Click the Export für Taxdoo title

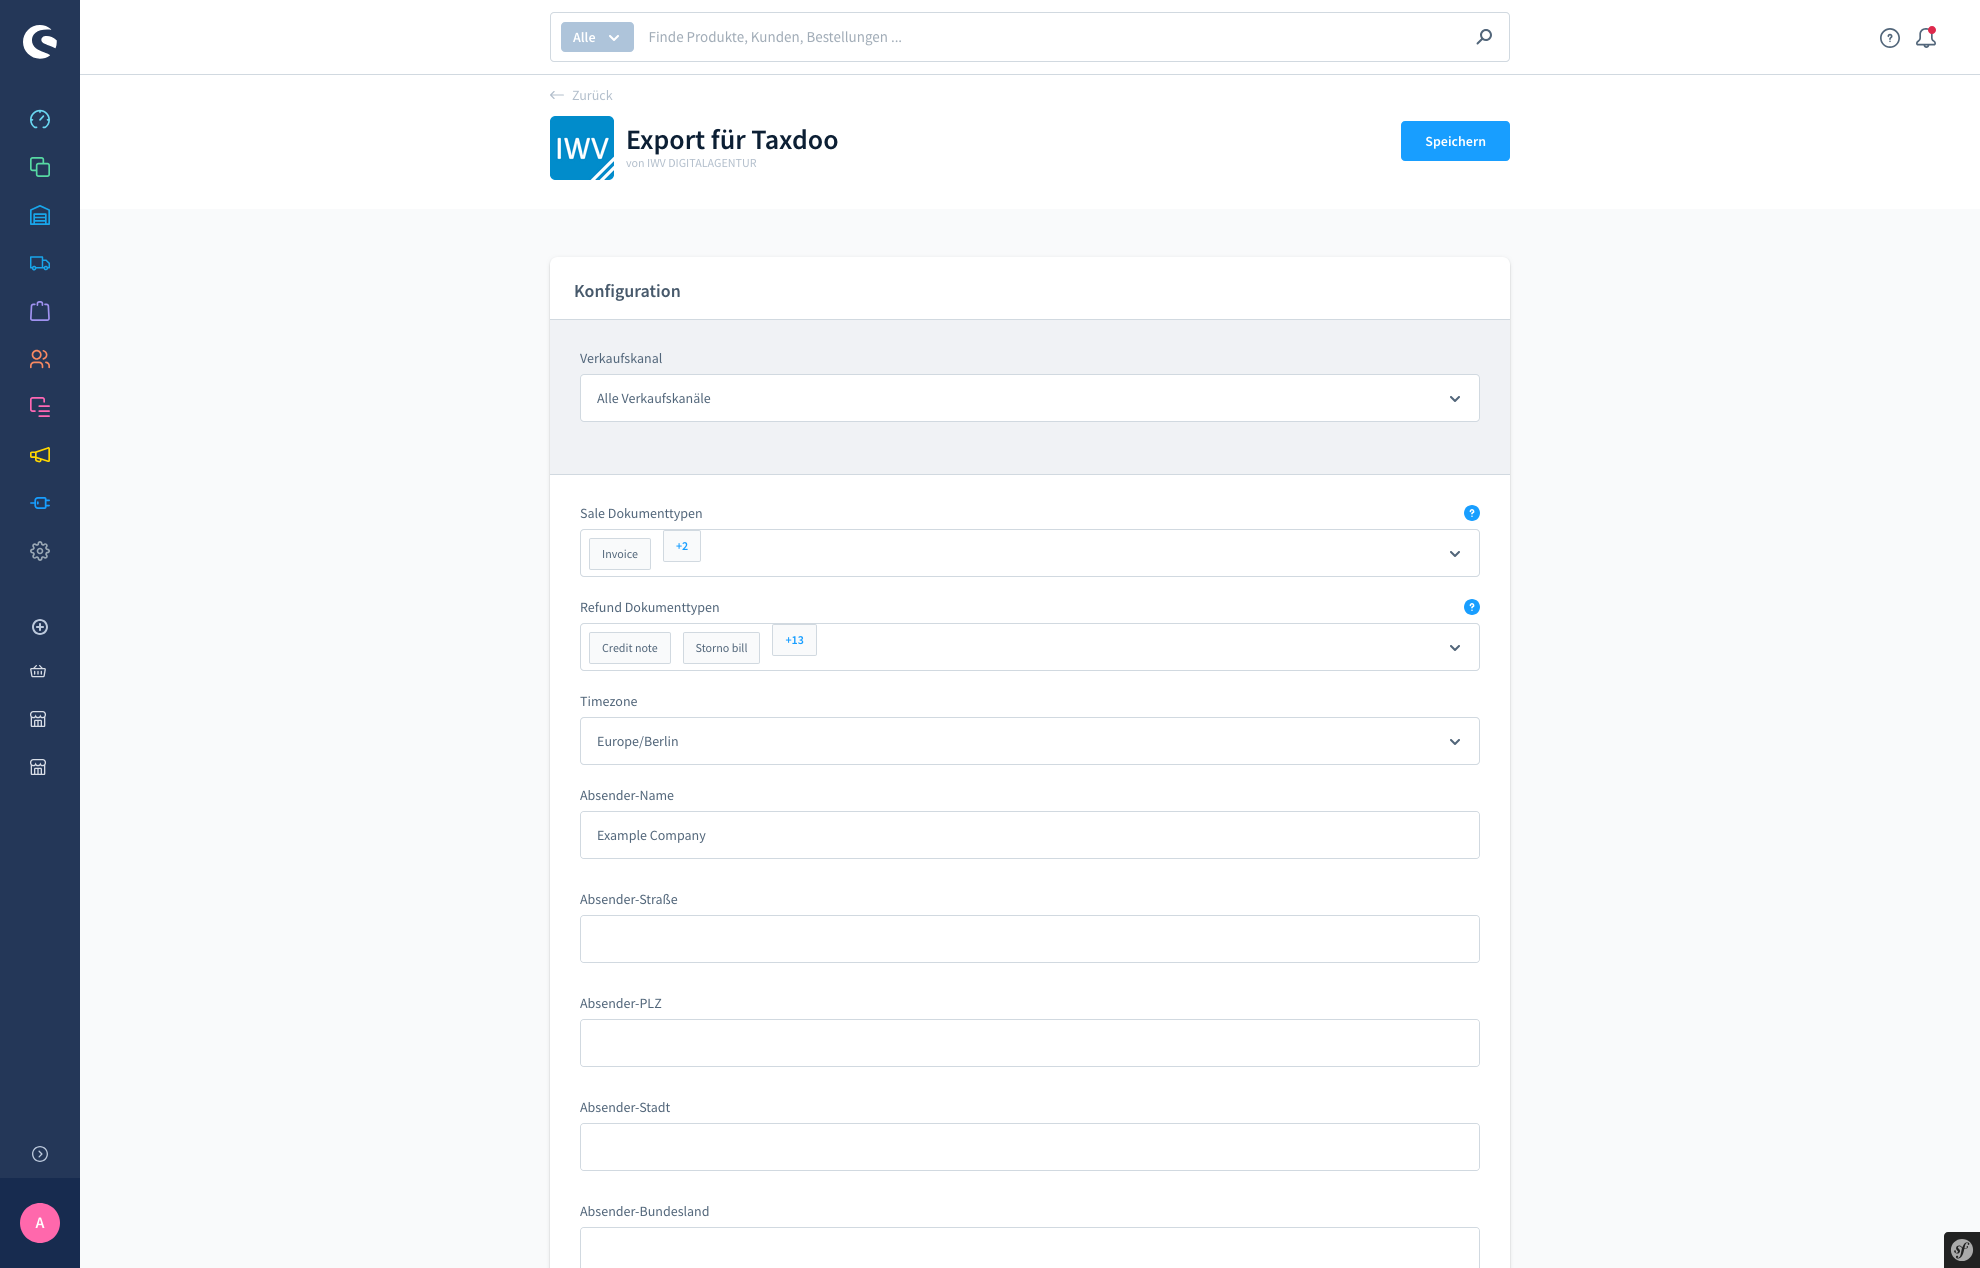pyautogui.click(x=732, y=139)
